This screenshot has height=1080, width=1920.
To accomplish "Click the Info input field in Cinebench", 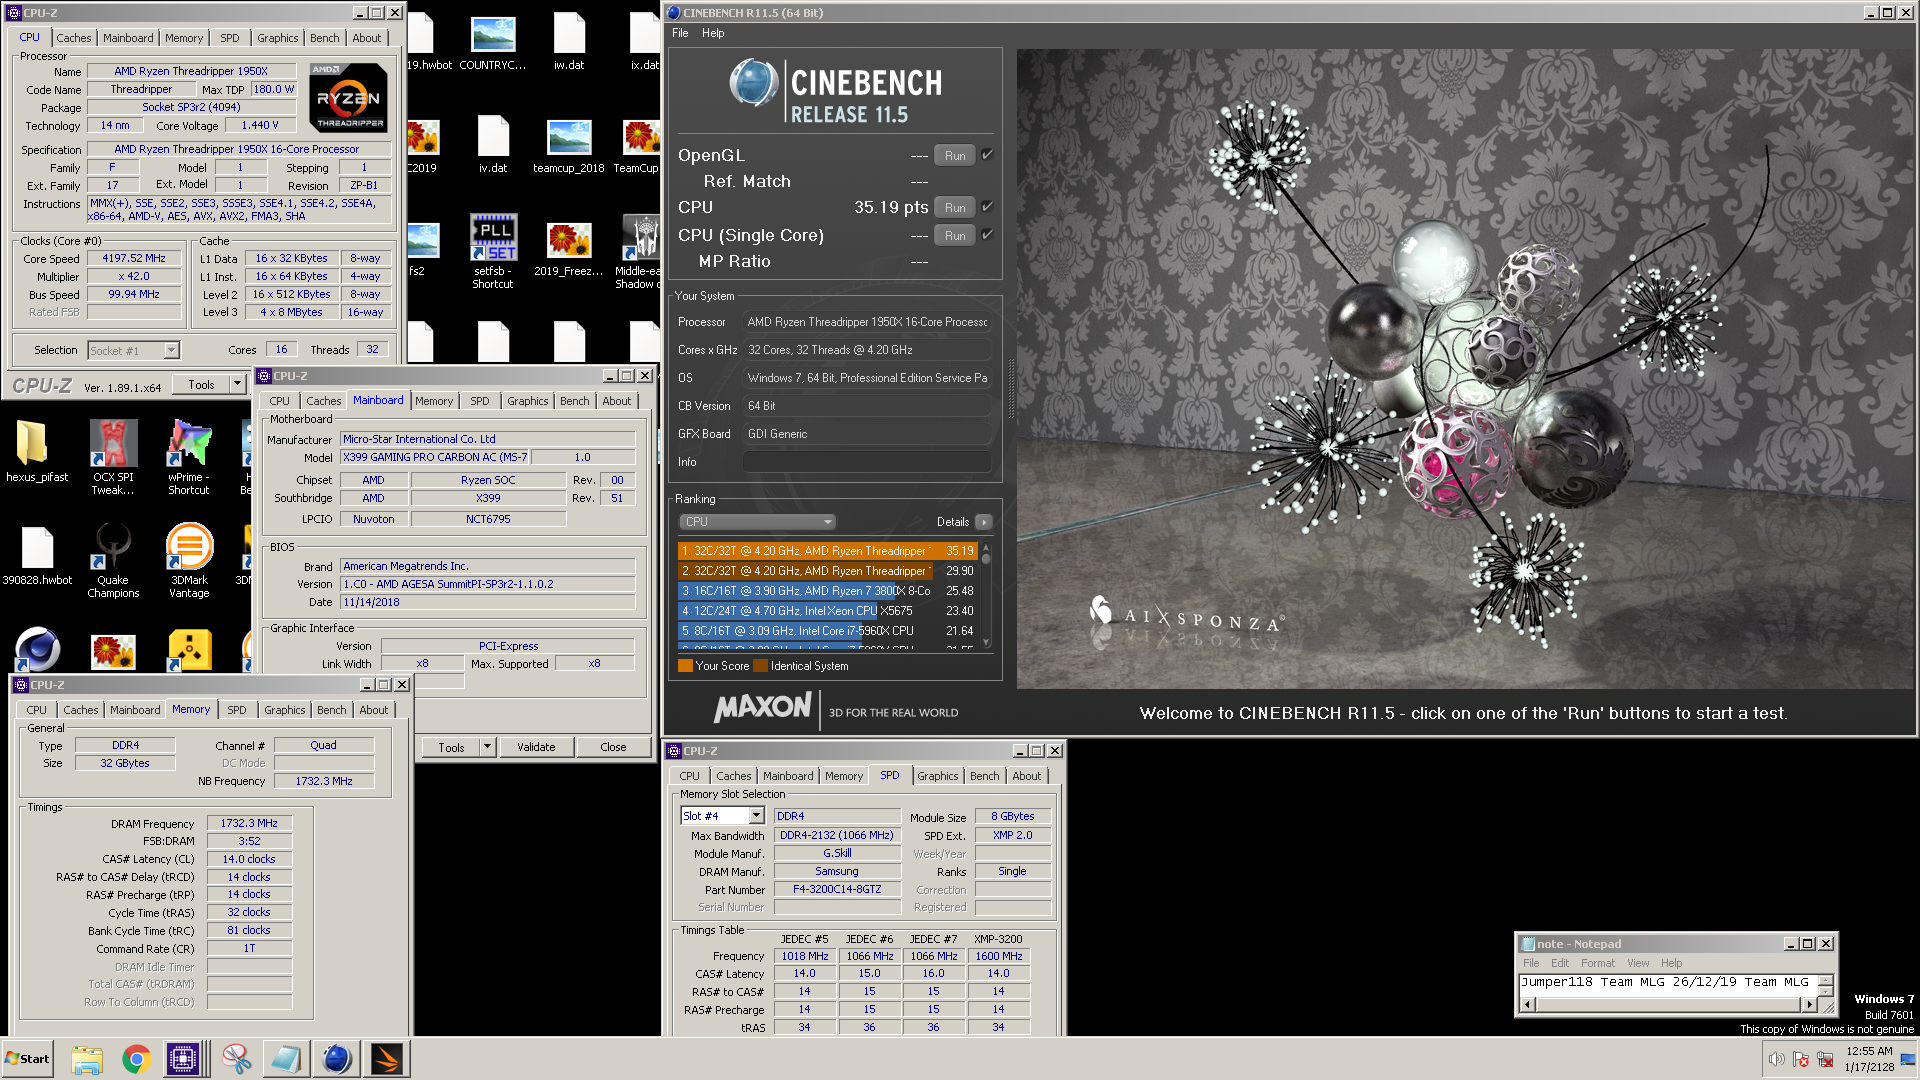I will click(866, 462).
